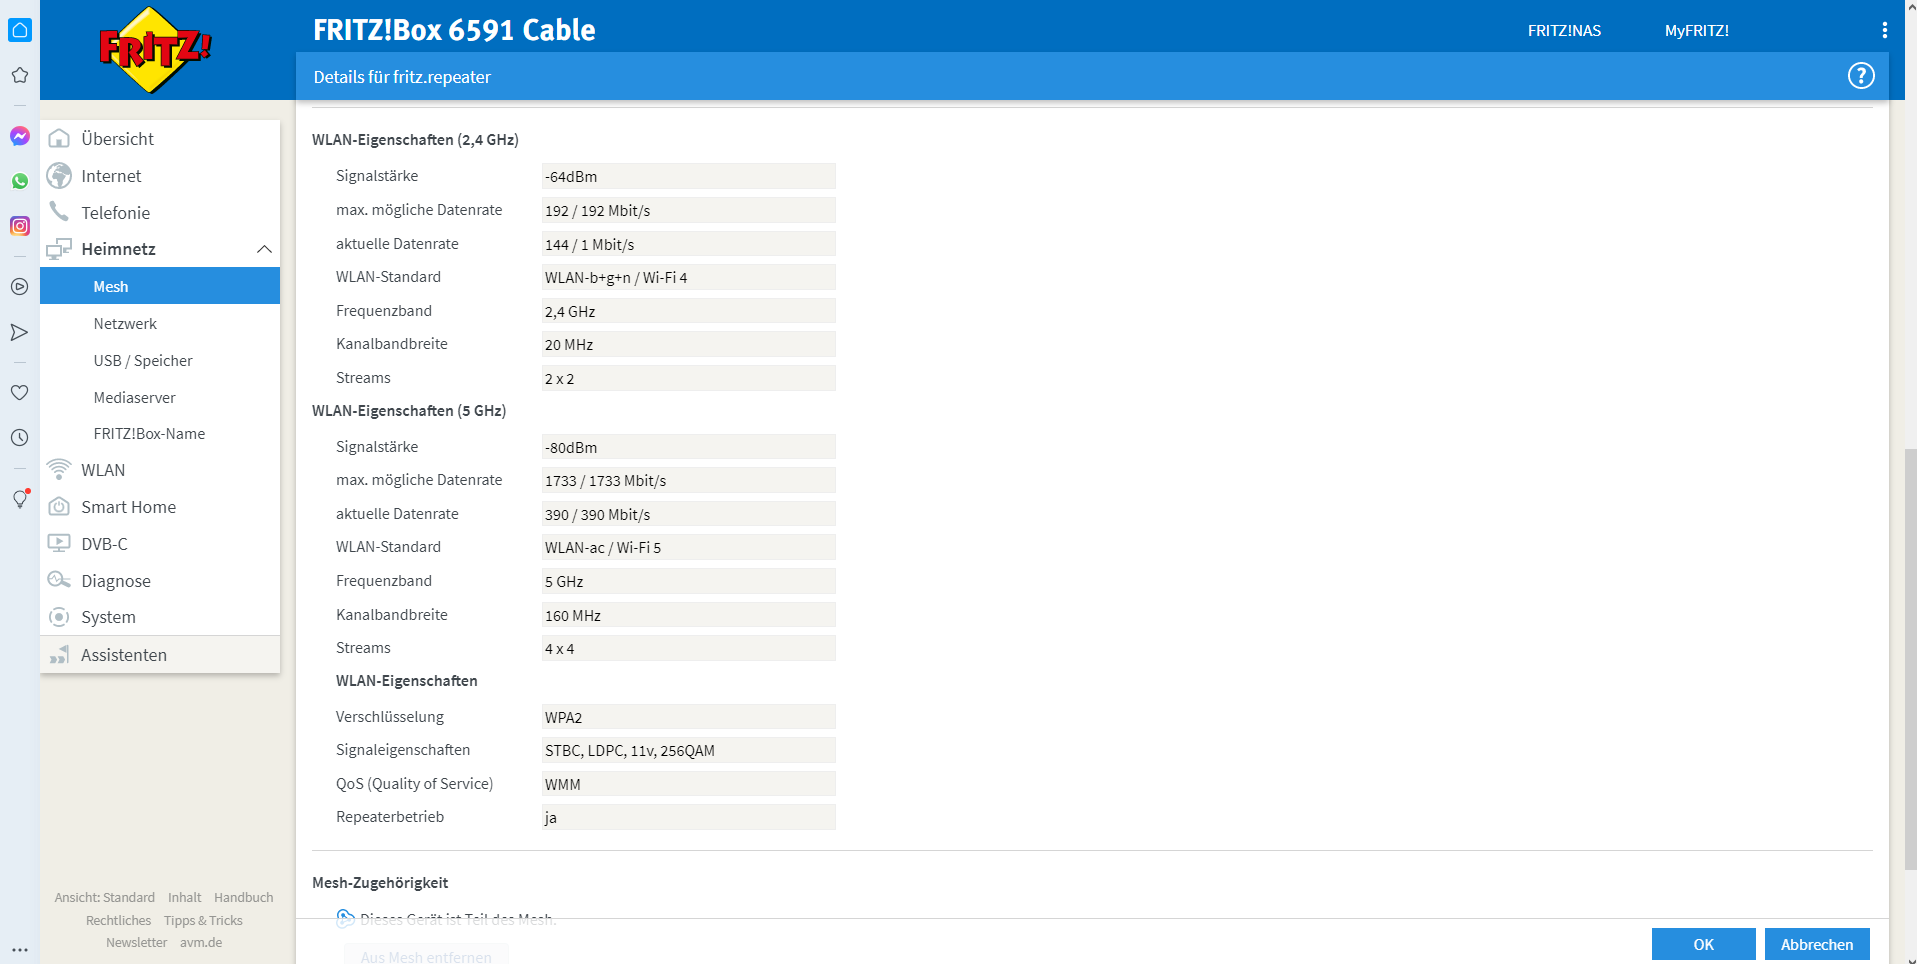Open WhatsApp in the browser sidebar
The width and height of the screenshot is (1917, 964).
(20, 181)
